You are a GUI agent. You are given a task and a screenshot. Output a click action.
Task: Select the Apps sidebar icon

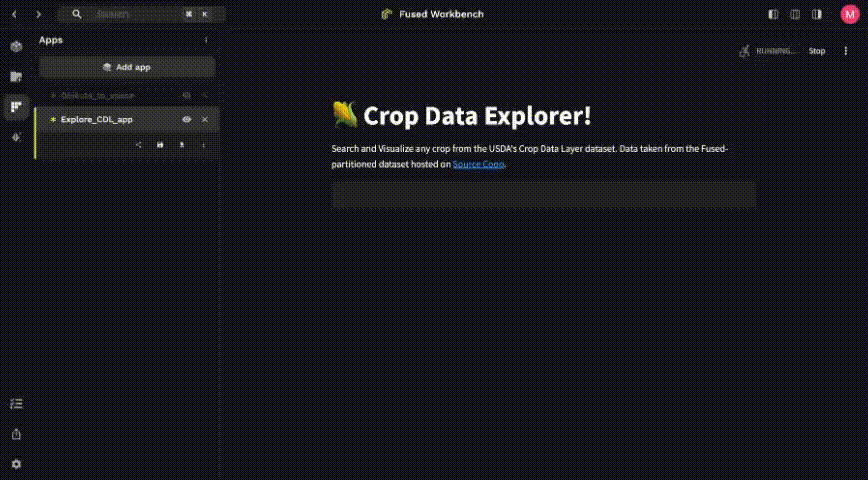[x=16, y=107]
